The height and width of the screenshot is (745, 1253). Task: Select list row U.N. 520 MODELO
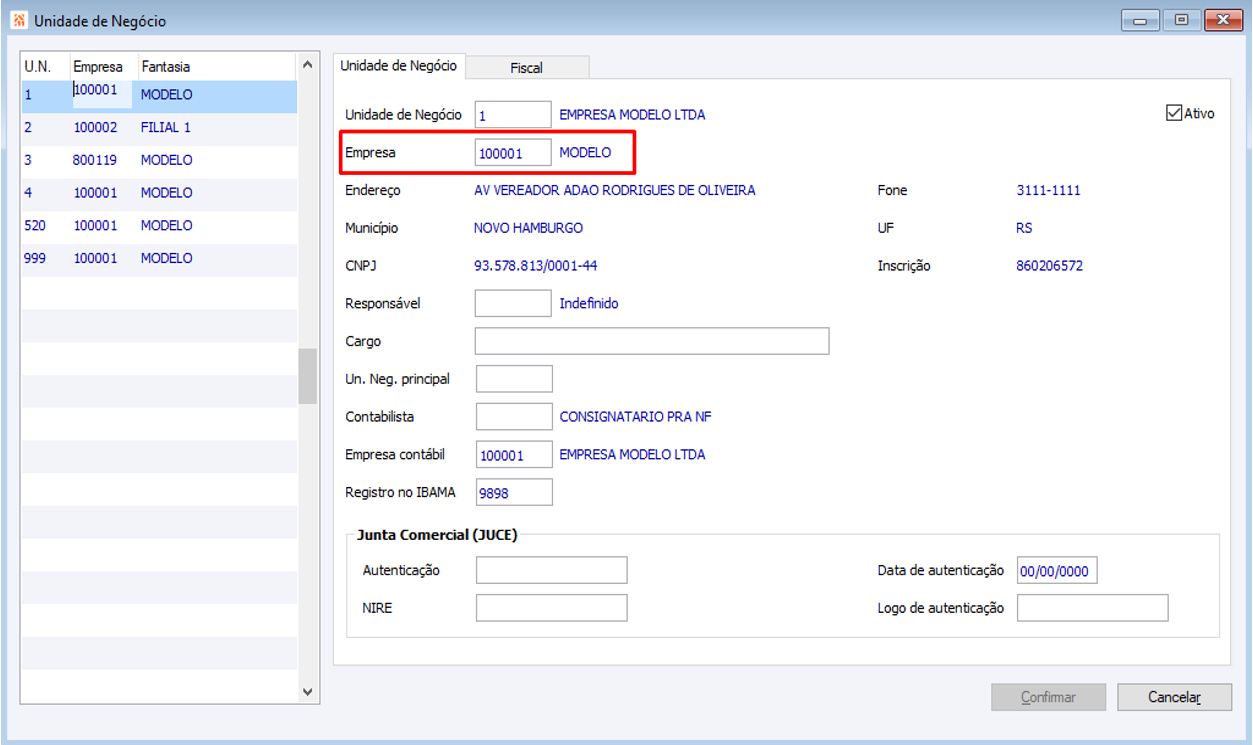coord(159,226)
